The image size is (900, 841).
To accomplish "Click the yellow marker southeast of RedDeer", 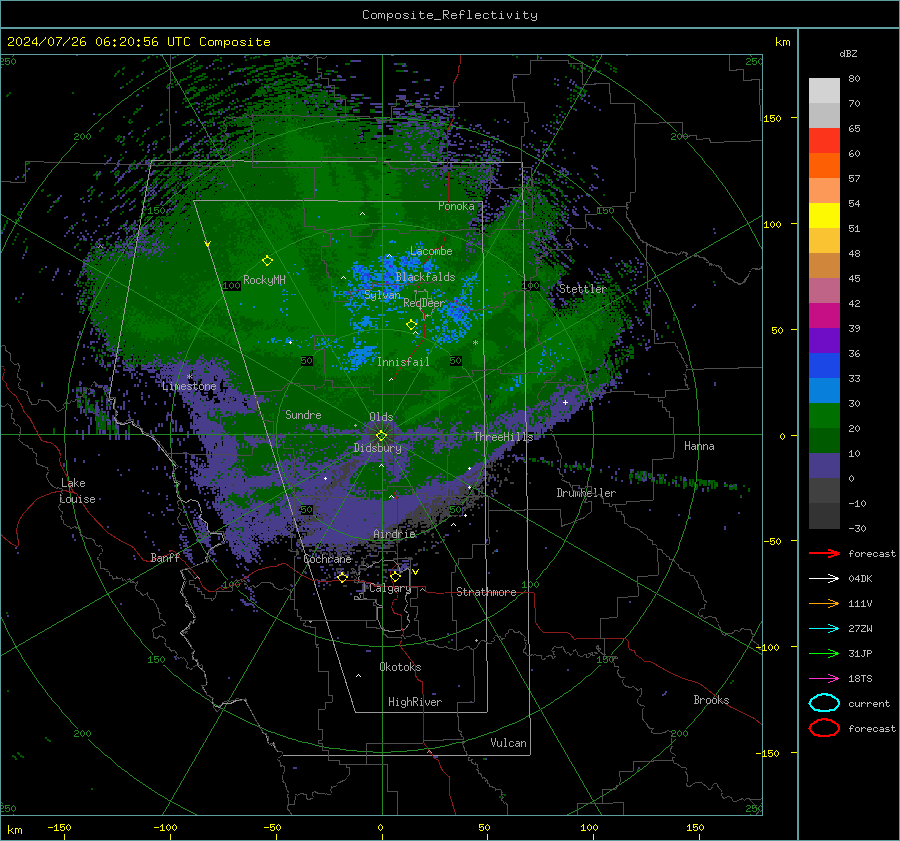I will click(412, 325).
